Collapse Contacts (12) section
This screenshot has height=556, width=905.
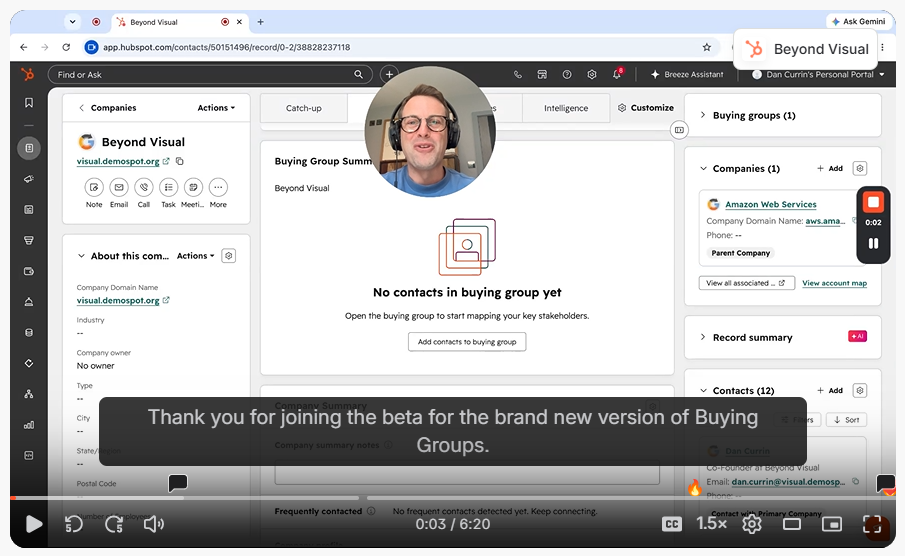(703, 391)
